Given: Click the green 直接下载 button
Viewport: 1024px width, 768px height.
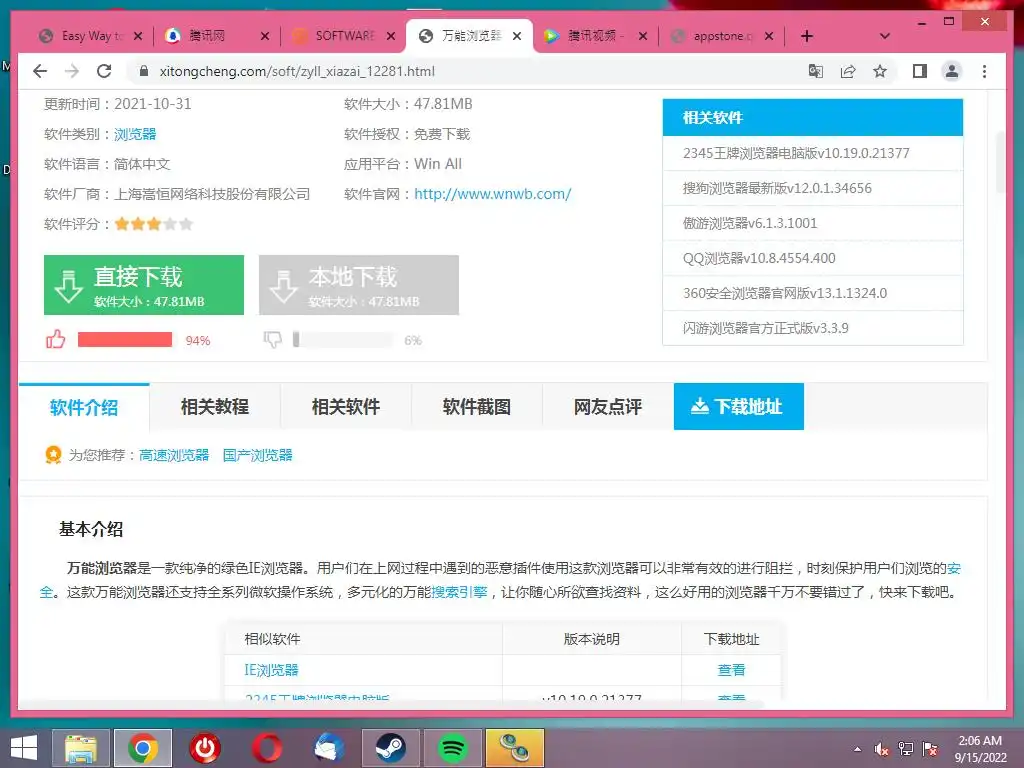Looking at the screenshot, I should tap(144, 285).
